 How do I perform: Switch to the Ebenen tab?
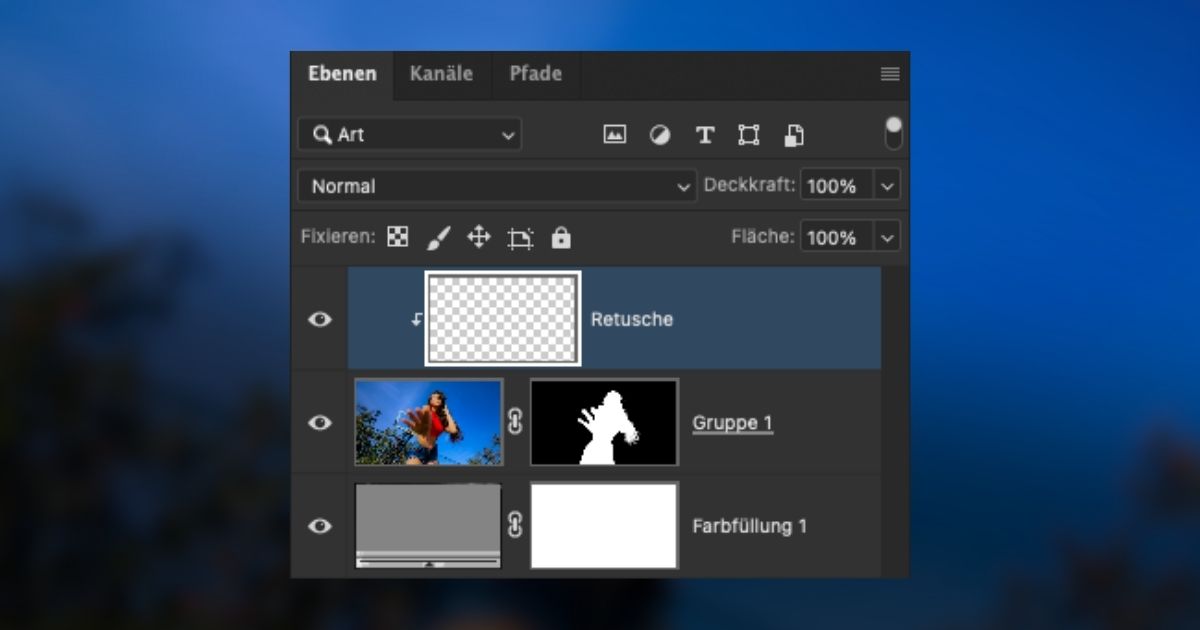click(x=342, y=74)
